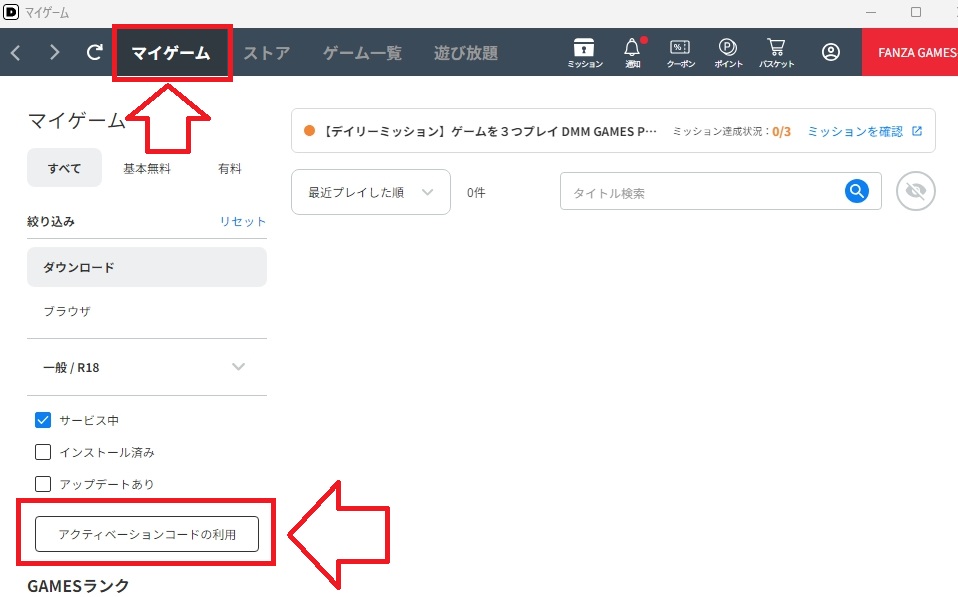Maximize the マイゲーム window

coord(916,12)
